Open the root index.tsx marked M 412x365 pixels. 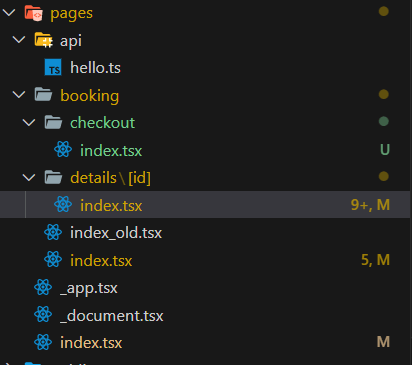[91, 343]
